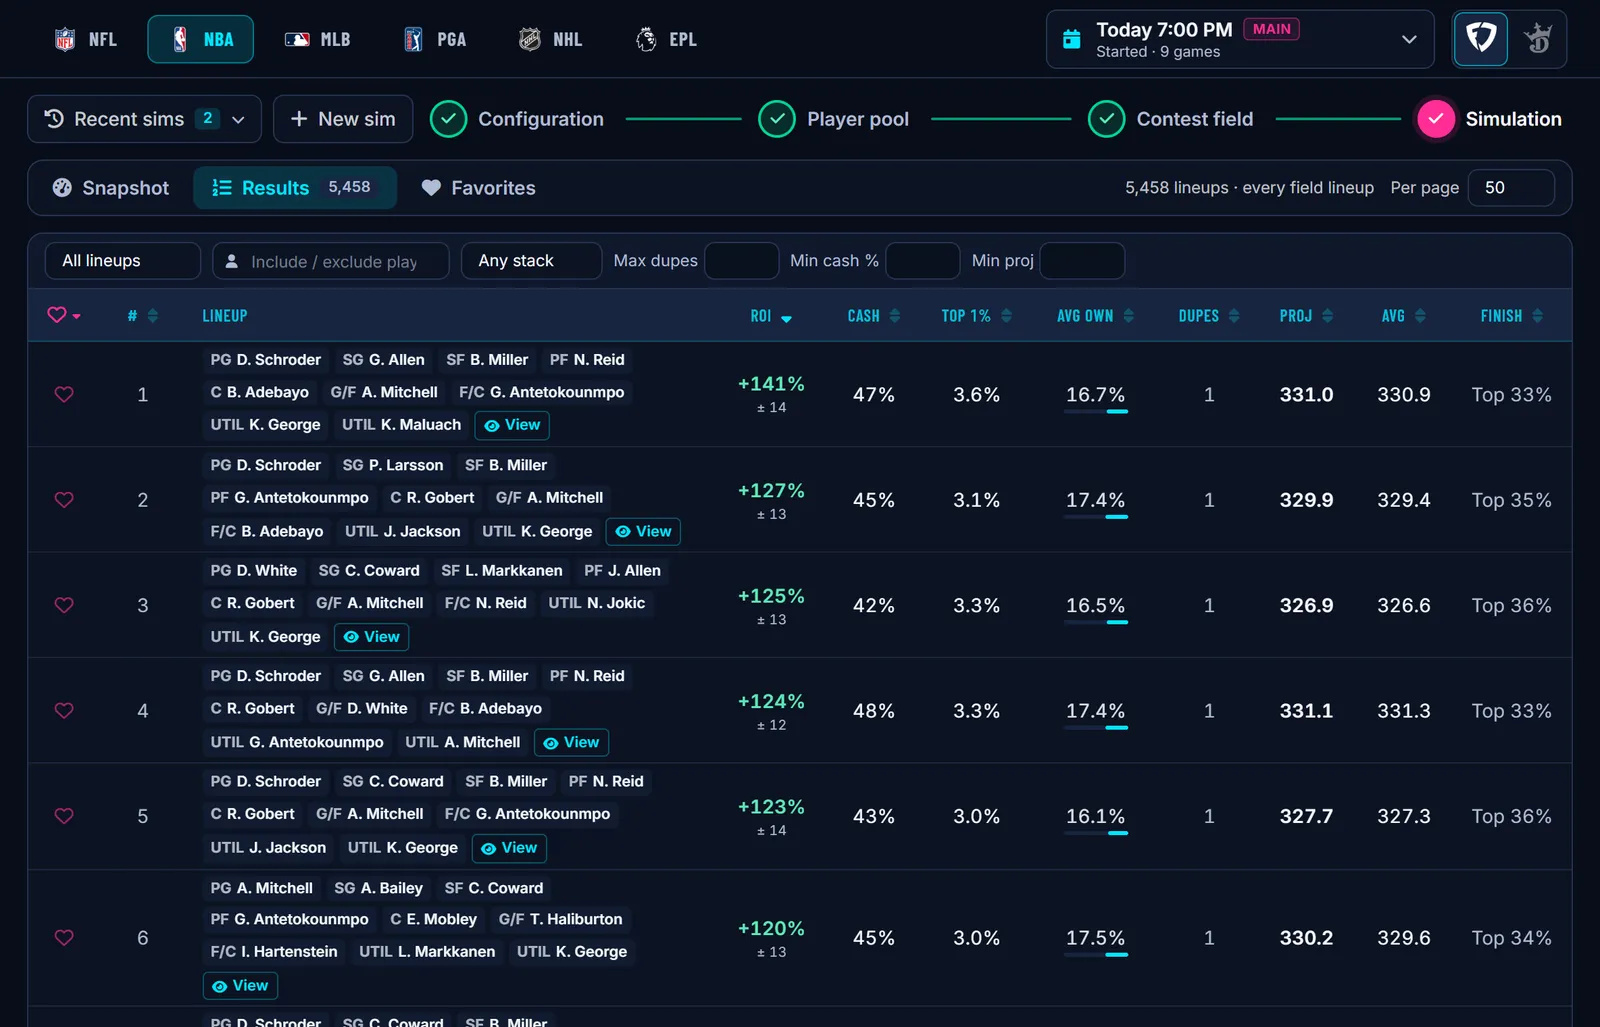Viewport: 1600px width, 1027px height.
Task: Expand the Recent sims dropdown
Action: (144, 119)
